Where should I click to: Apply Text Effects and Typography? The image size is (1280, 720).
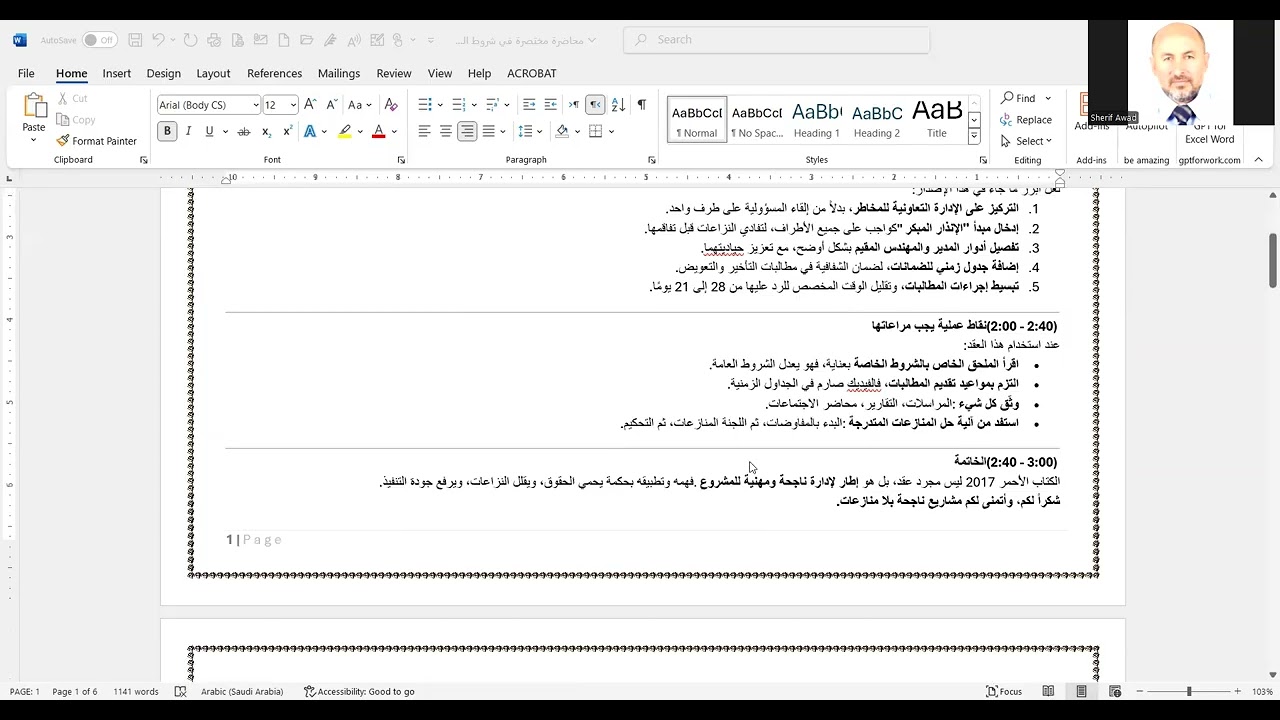(310, 132)
